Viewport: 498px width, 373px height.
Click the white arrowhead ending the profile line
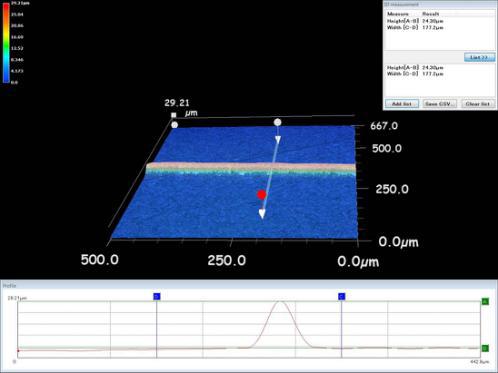tap(262, 214)
